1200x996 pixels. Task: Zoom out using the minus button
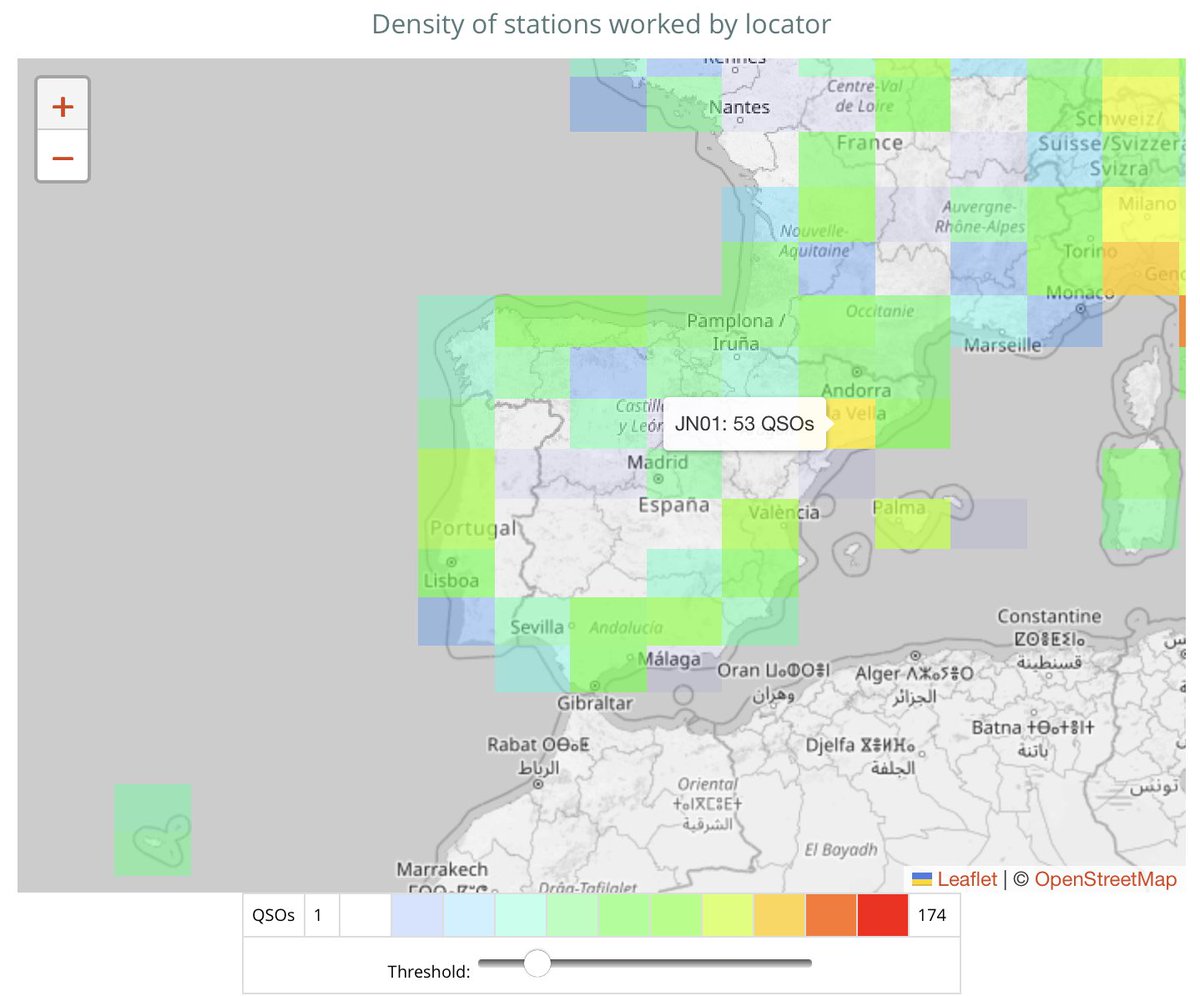click(62, 158)
